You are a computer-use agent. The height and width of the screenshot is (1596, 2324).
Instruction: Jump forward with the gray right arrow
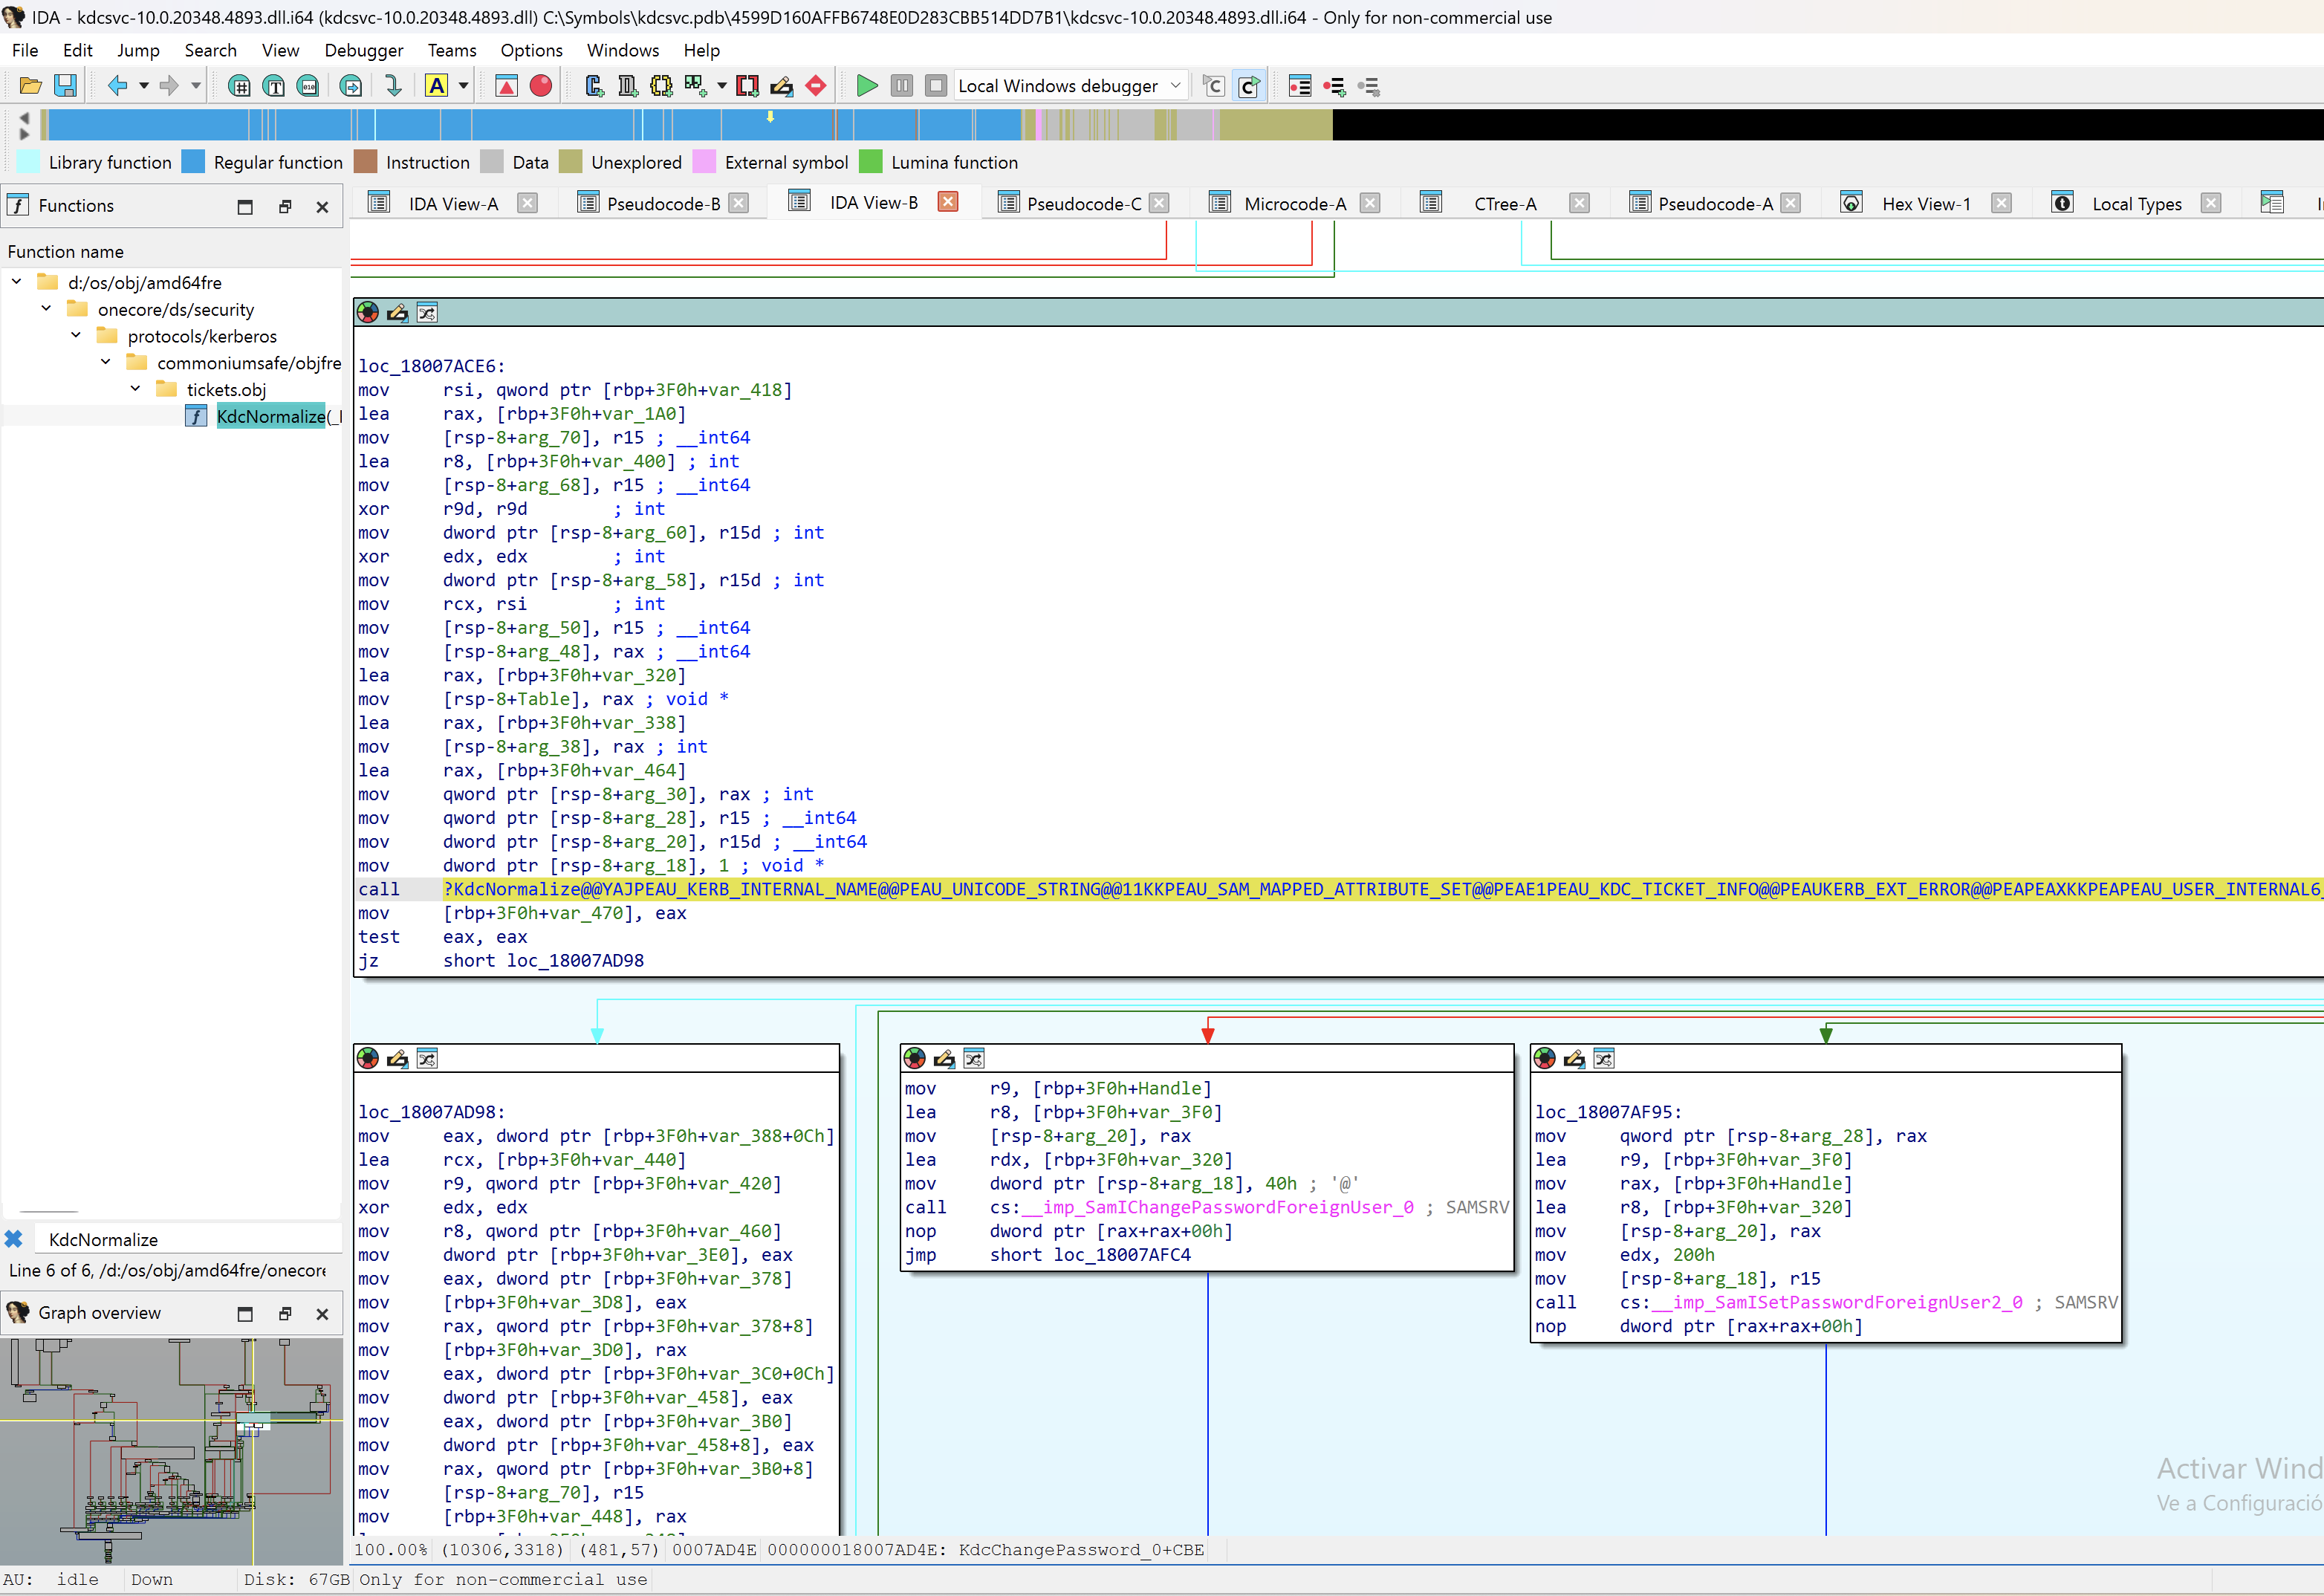click(x=169, y=86)
